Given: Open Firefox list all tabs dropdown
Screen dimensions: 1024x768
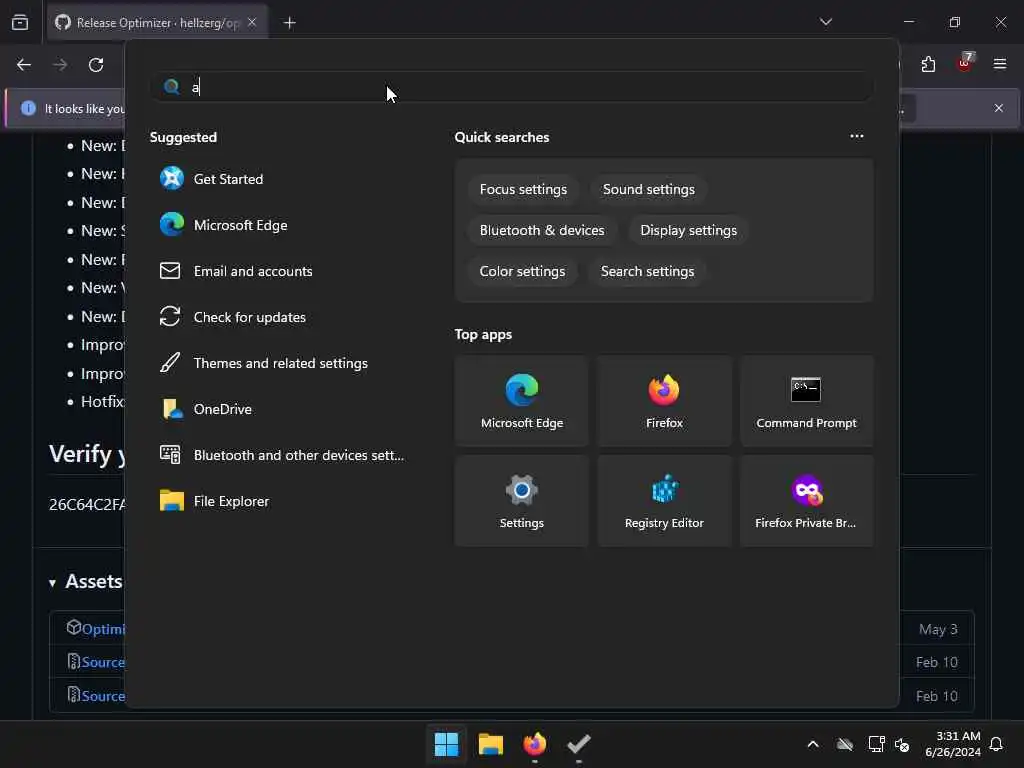Looking at the screenshot, I should (825, 22).
